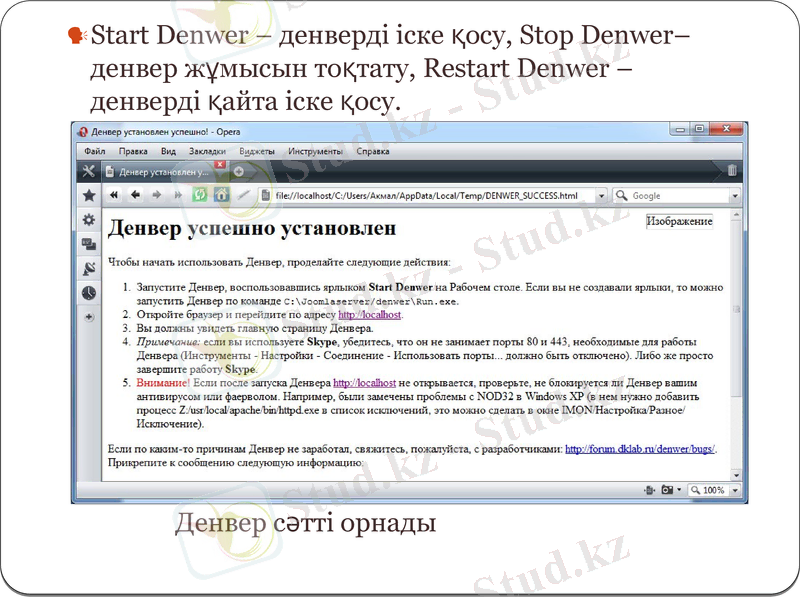Open Opera settings via the gear sidebar icon
Image resolution: width=800 pixels, height=597 pixels.
[x=86, y=217]
